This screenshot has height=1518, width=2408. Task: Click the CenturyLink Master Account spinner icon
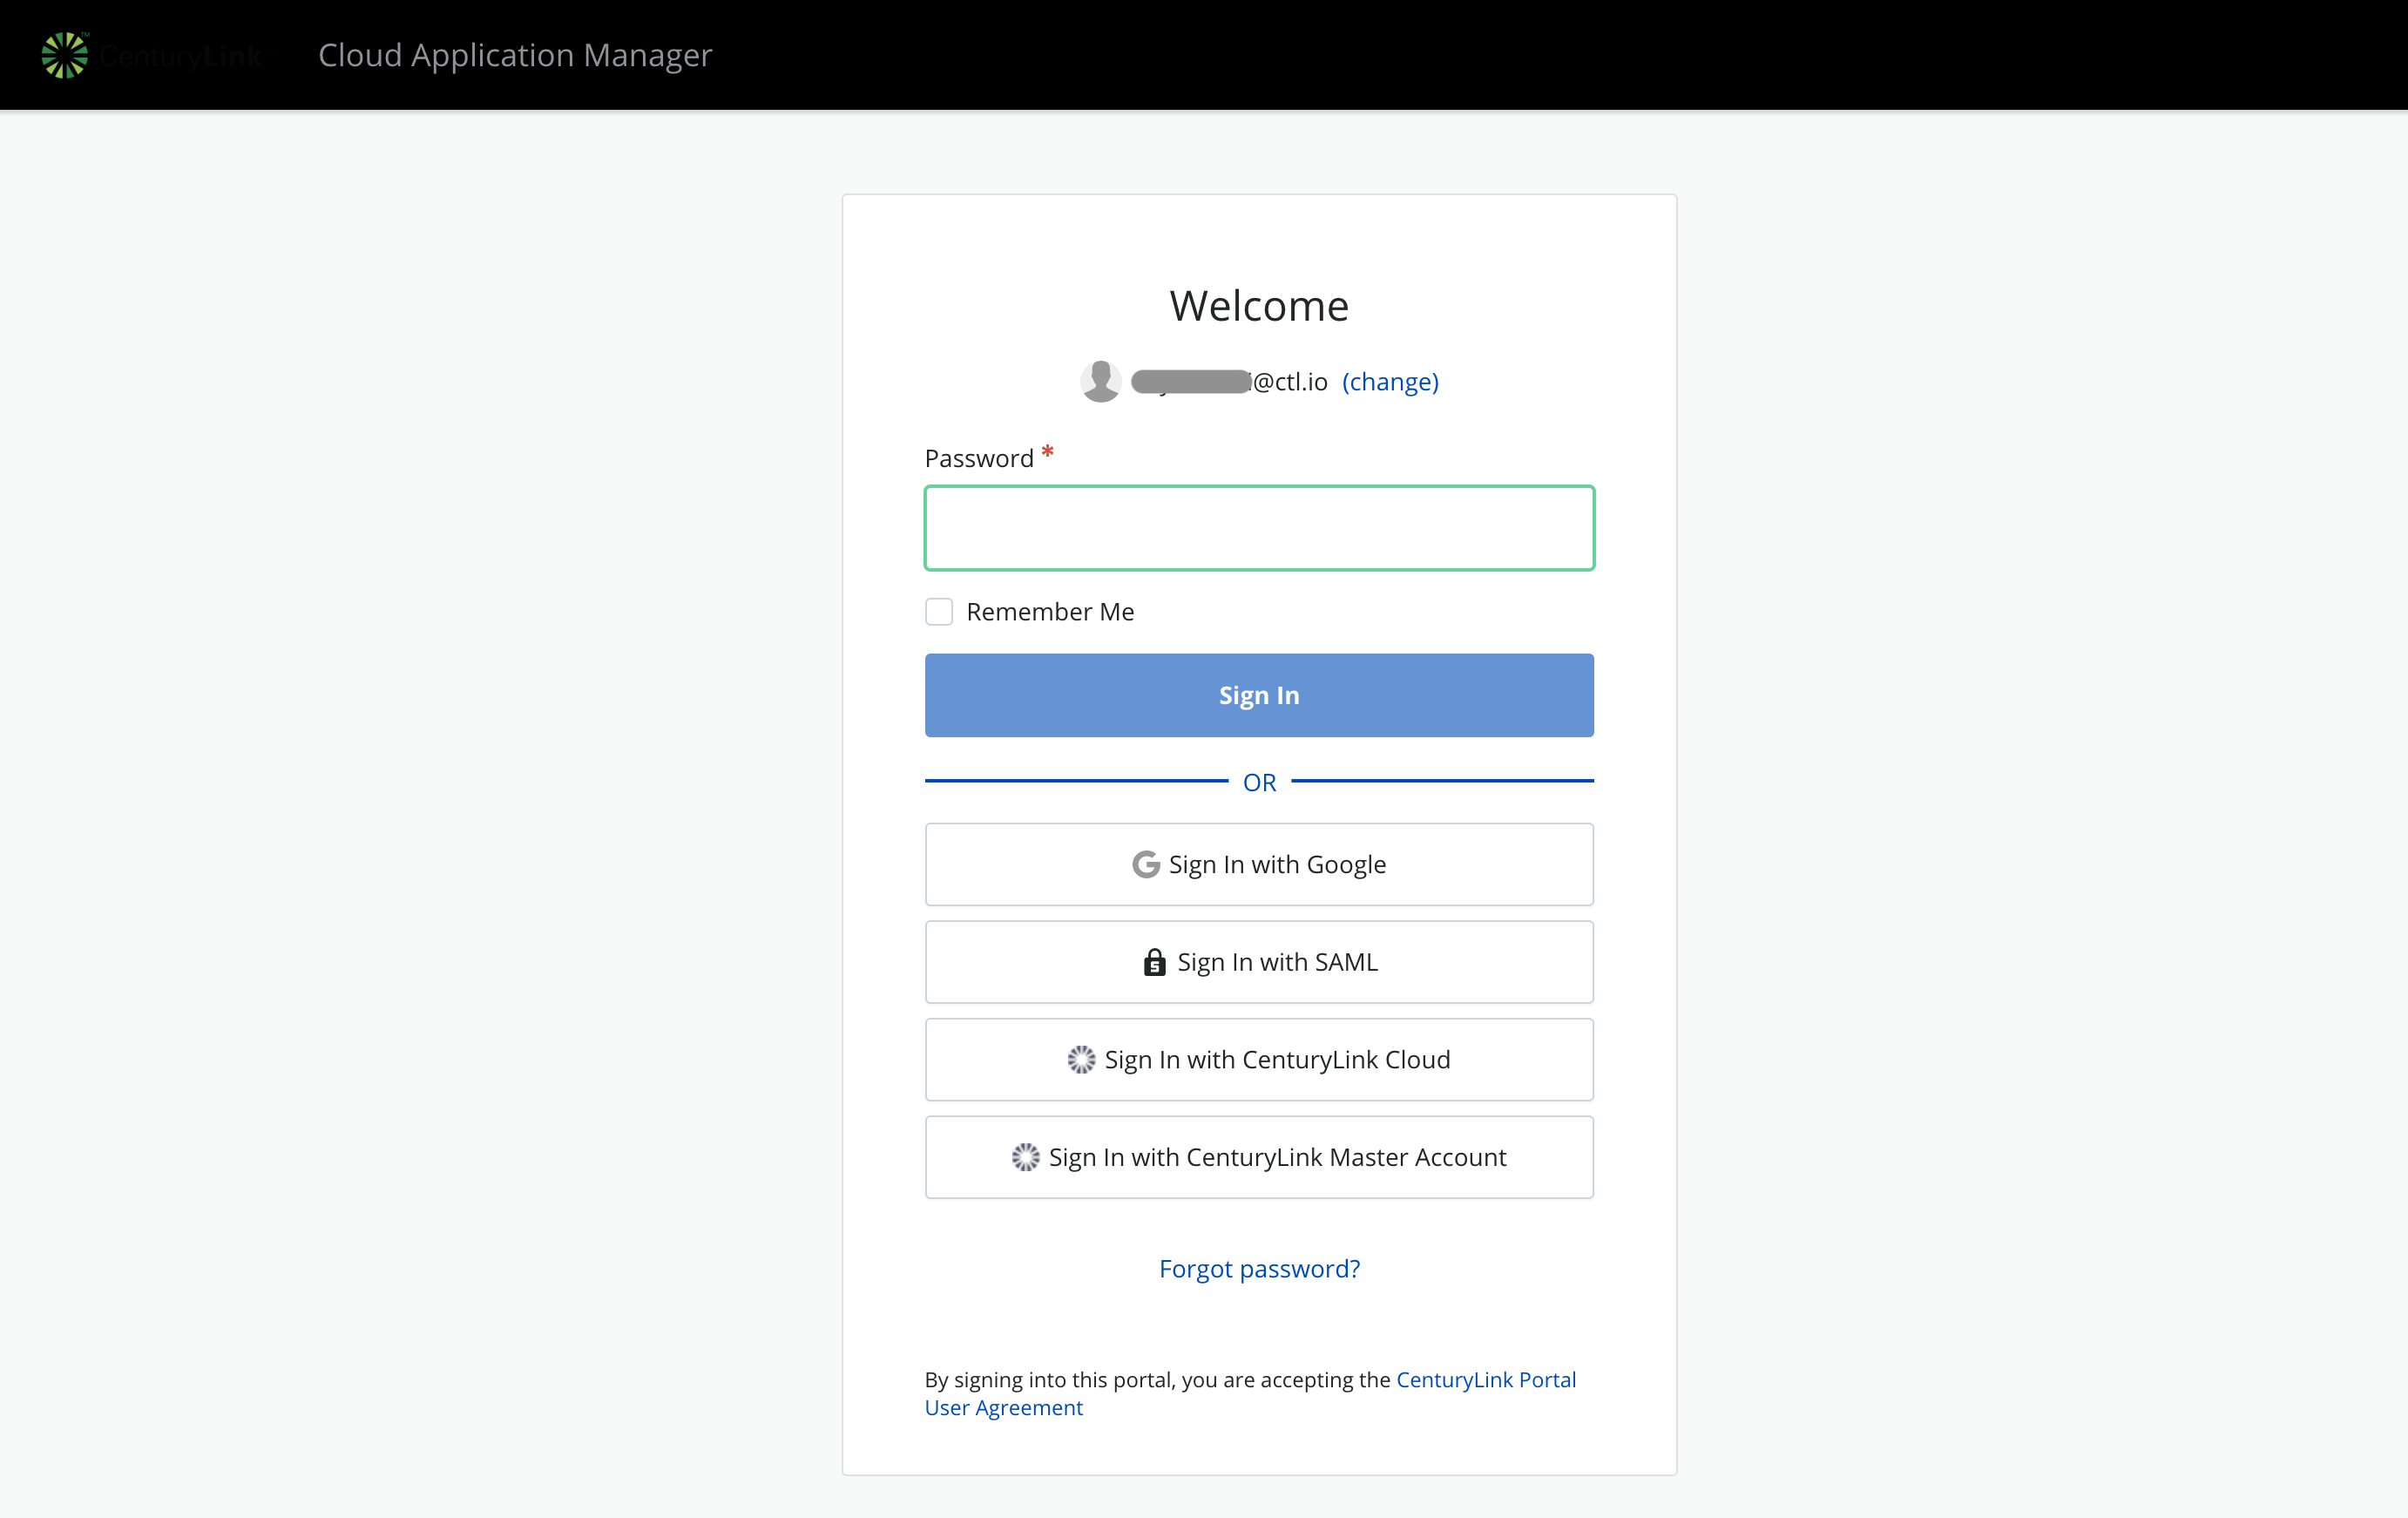(x=1022, y=1156)
